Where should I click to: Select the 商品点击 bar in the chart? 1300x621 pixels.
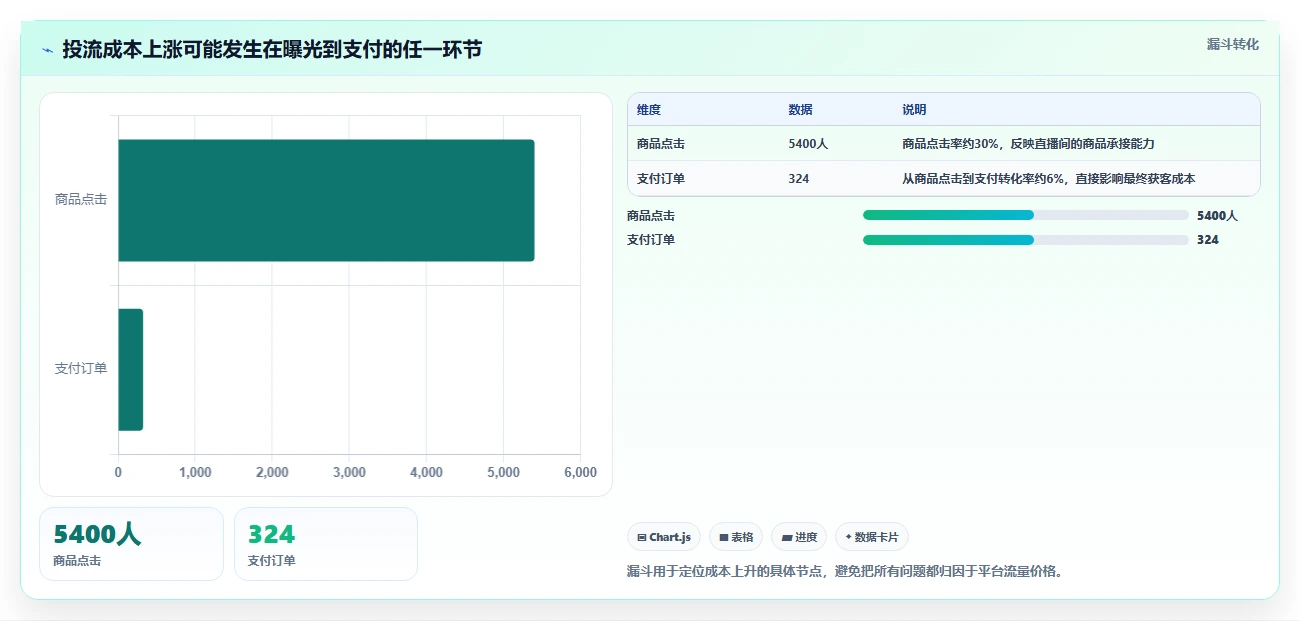coord(326,200)
